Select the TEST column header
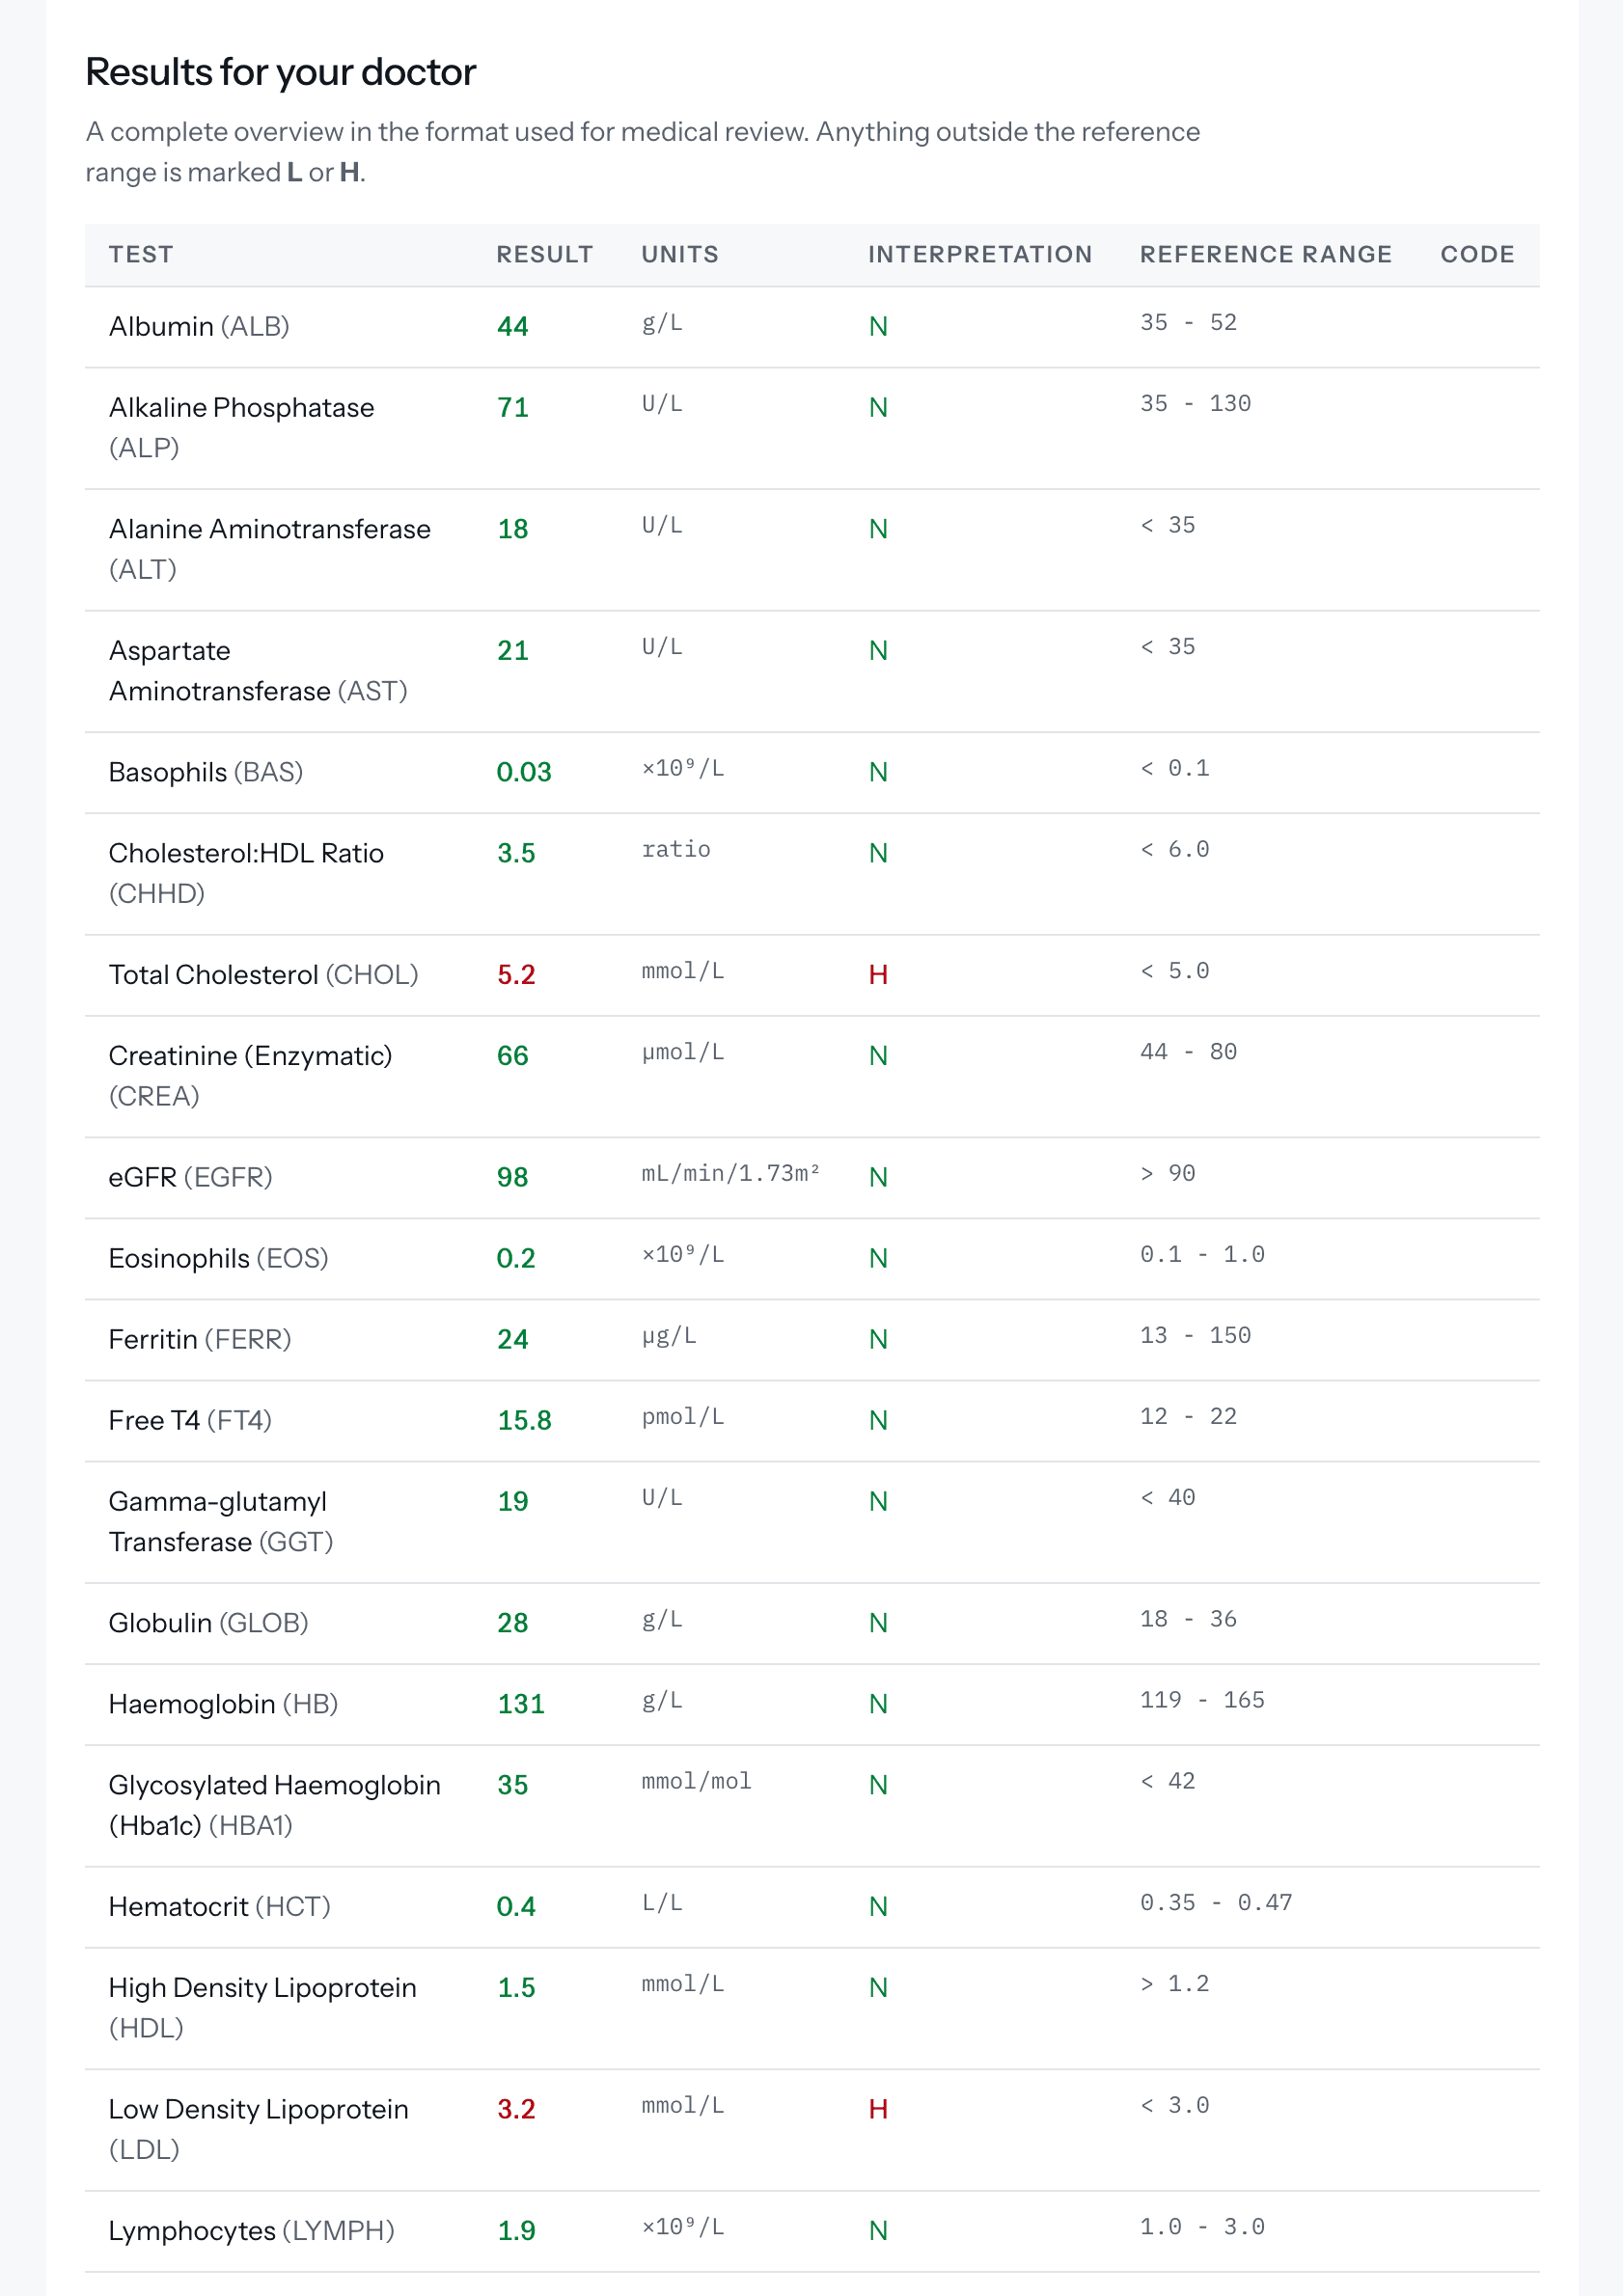 pyautogui.click(x=141, y=254)
